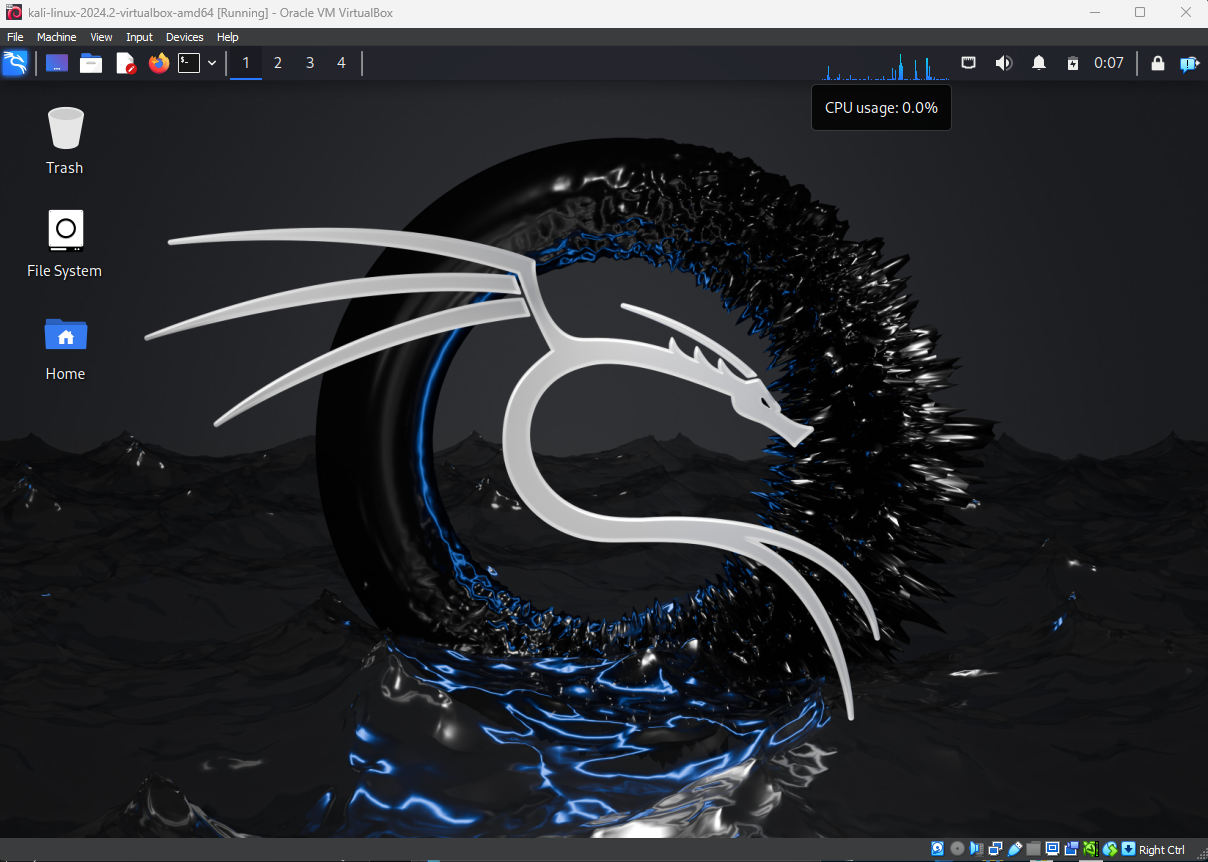Open the terminal emulator
This screenshot has width=1208, height=862.
click(x=189, y=63)
